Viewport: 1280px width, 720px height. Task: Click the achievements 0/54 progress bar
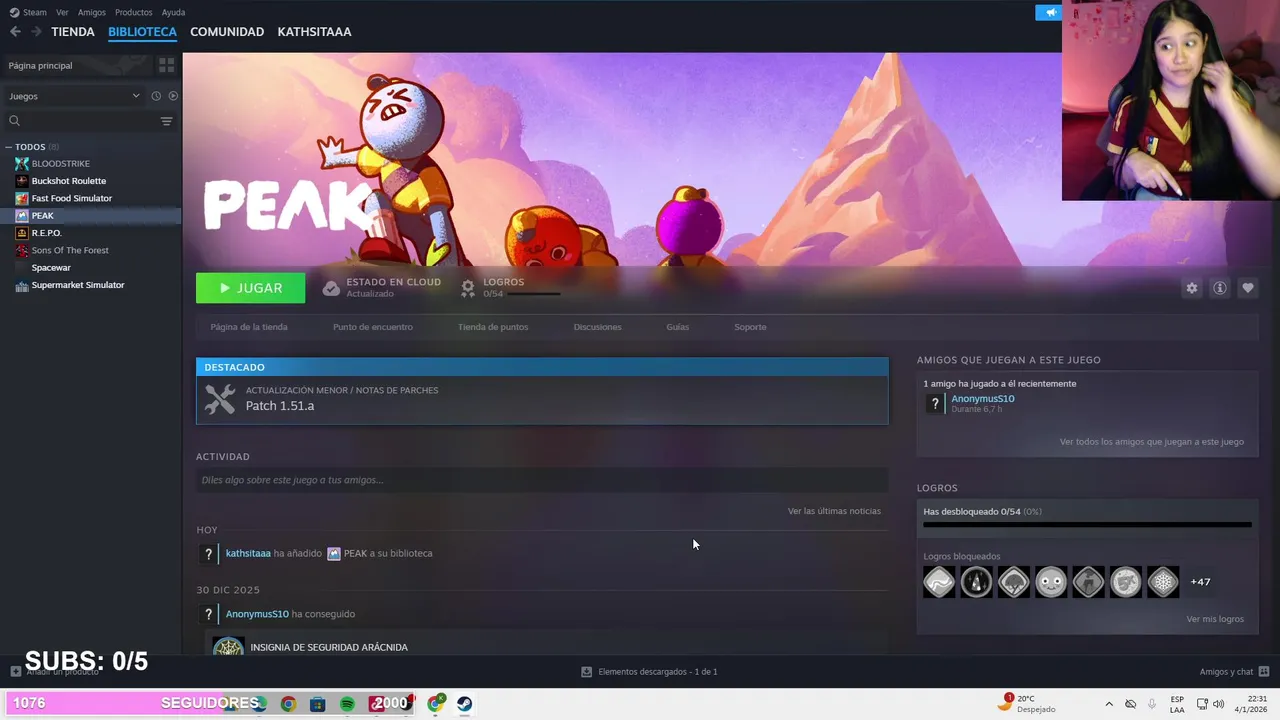tap(1087, 524)
